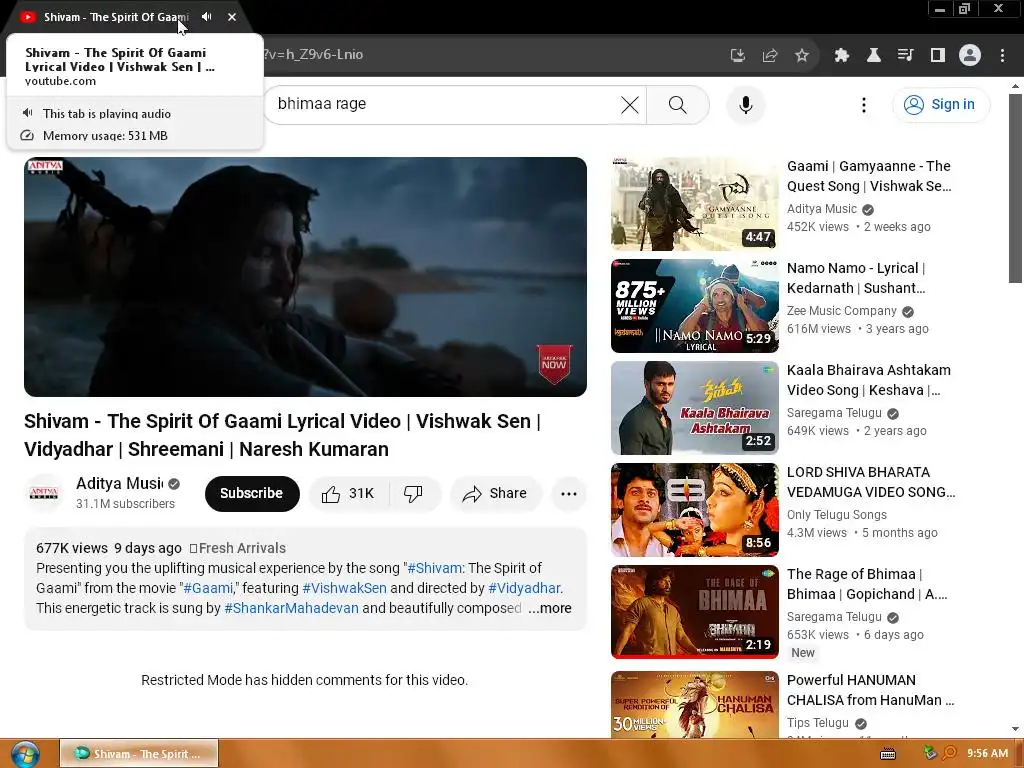The width and height of the screenshot is (1024, 768).
Task: Clear the search box with the X
Action: (x=630, y=104)
